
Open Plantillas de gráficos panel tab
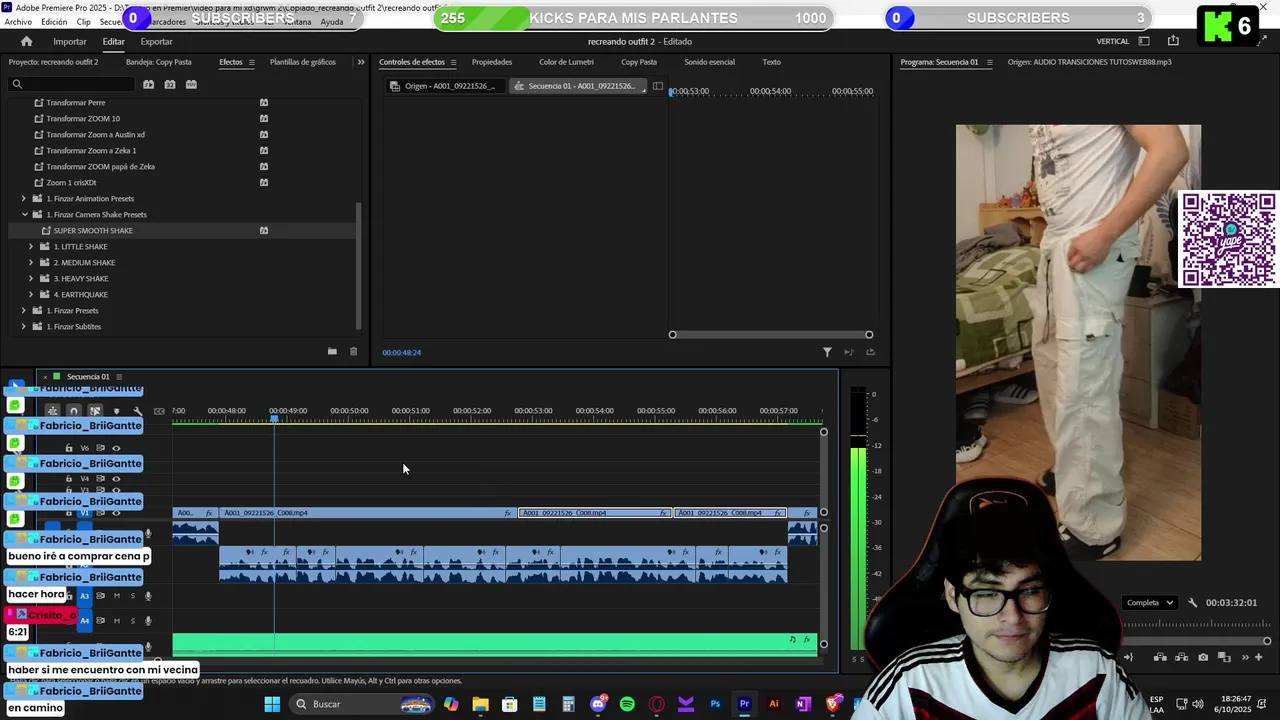coord(303,62)
